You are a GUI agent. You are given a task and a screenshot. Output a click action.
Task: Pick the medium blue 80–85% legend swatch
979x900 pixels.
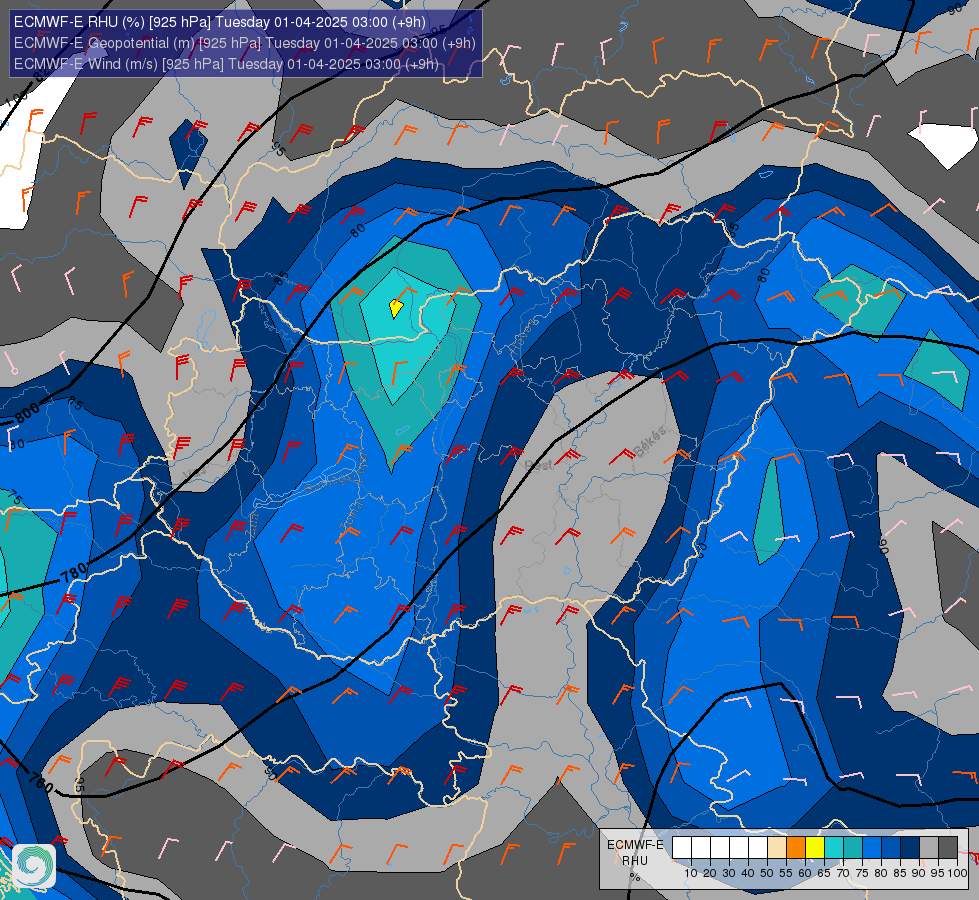pos(891,848)
